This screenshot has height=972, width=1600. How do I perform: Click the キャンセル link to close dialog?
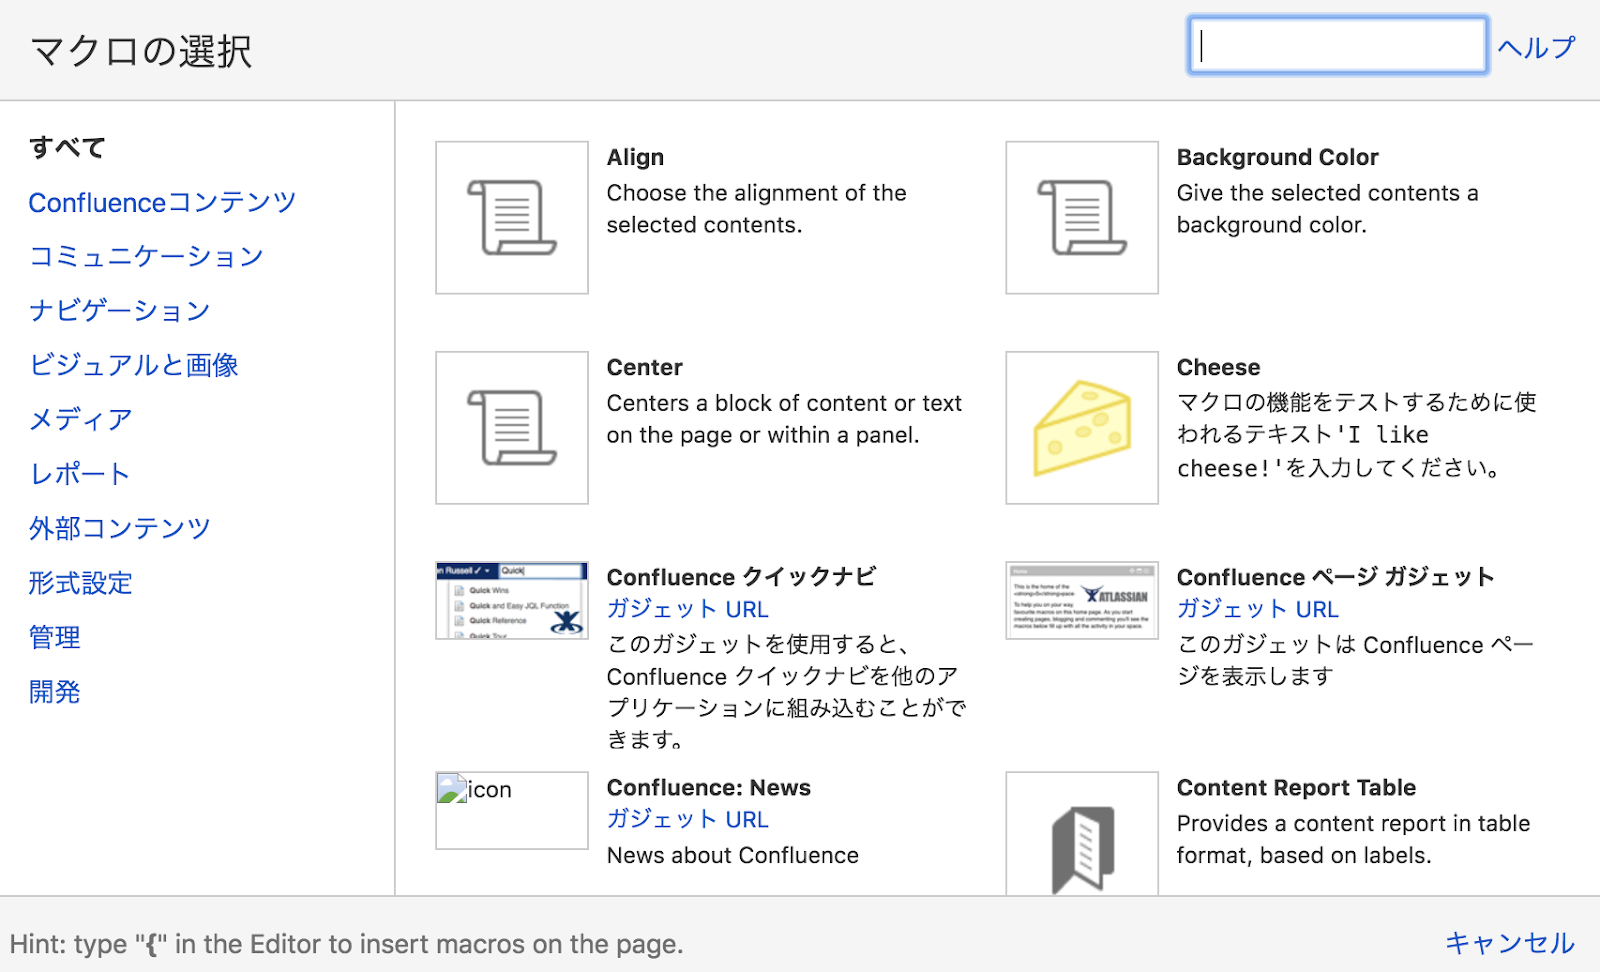[1510, 943]
